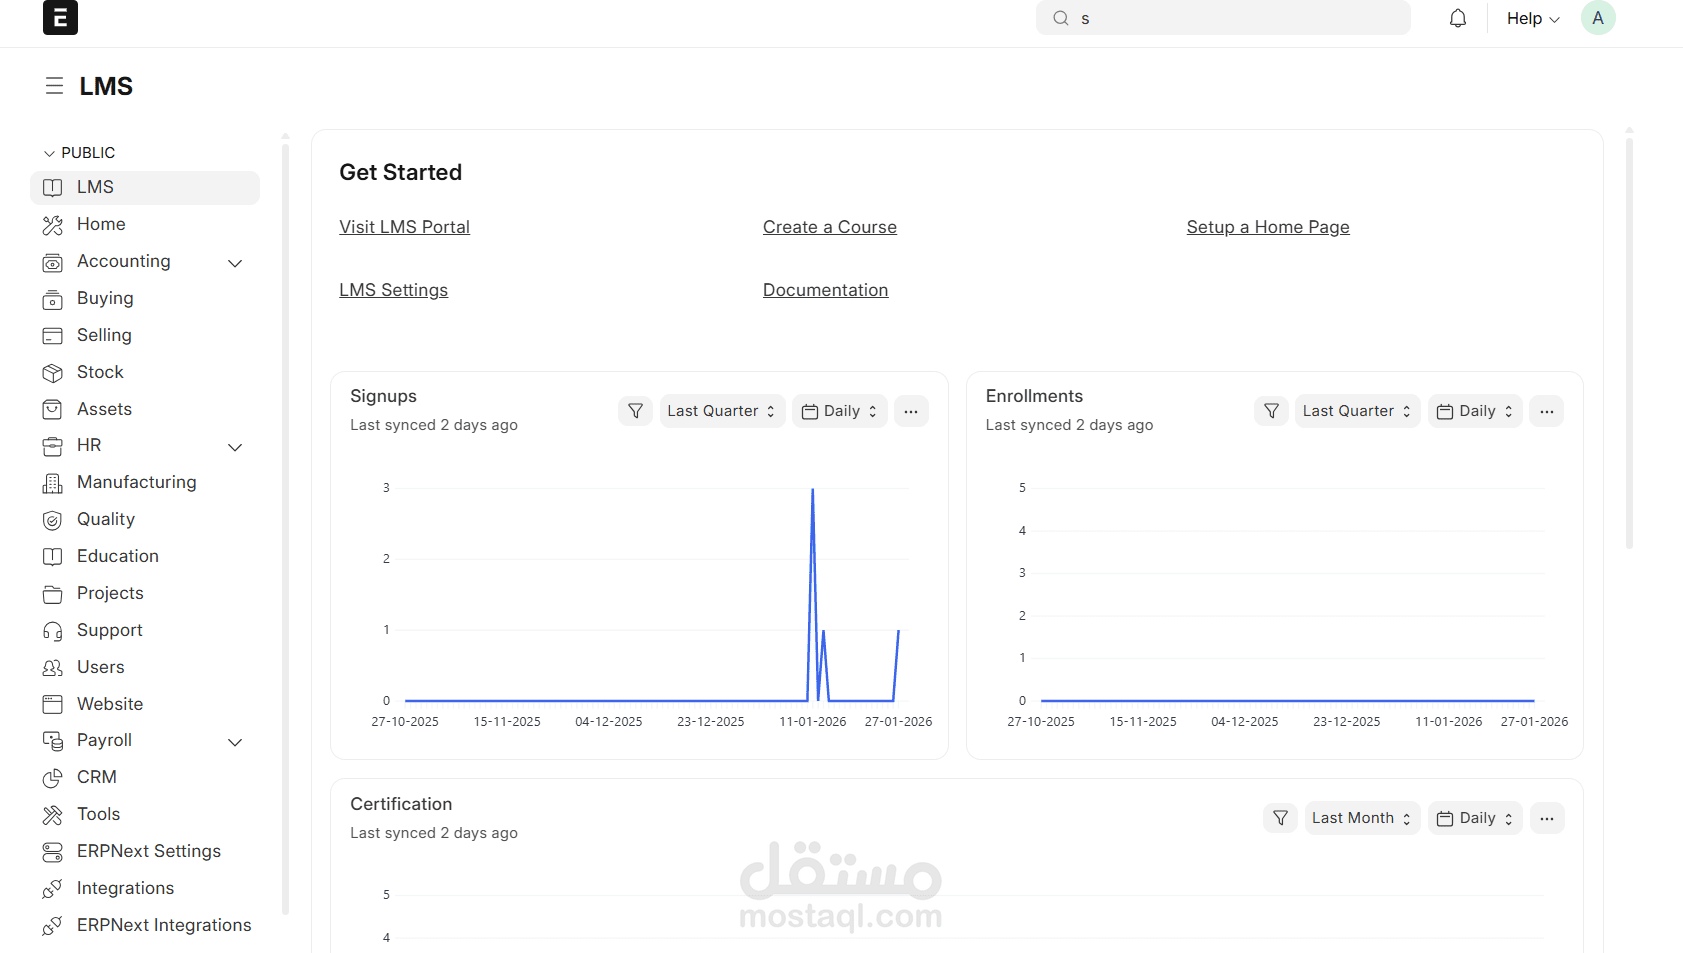Click the Support headset icon
The image size is (1683, 953).
coord(53,630)
